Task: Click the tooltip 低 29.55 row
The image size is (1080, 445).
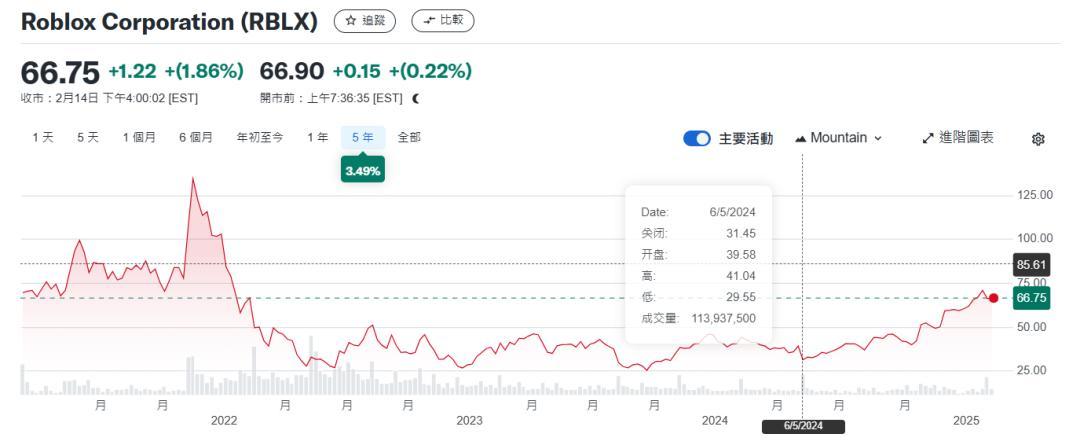Action: tap(698, 298)
